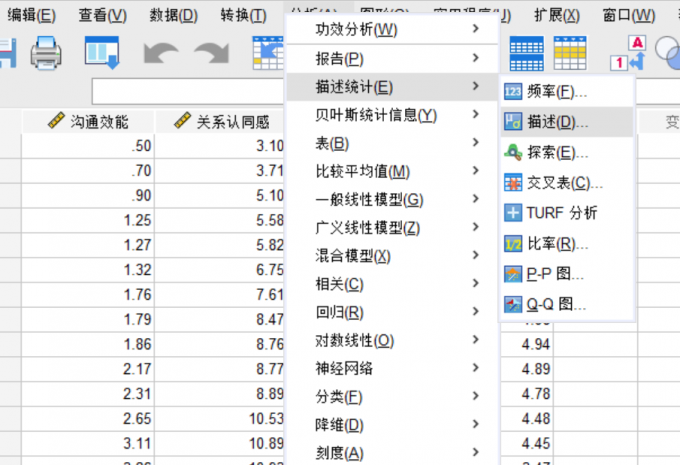Click the cell containing 4.94
680x465 pixels.
(x=526, y=344)
